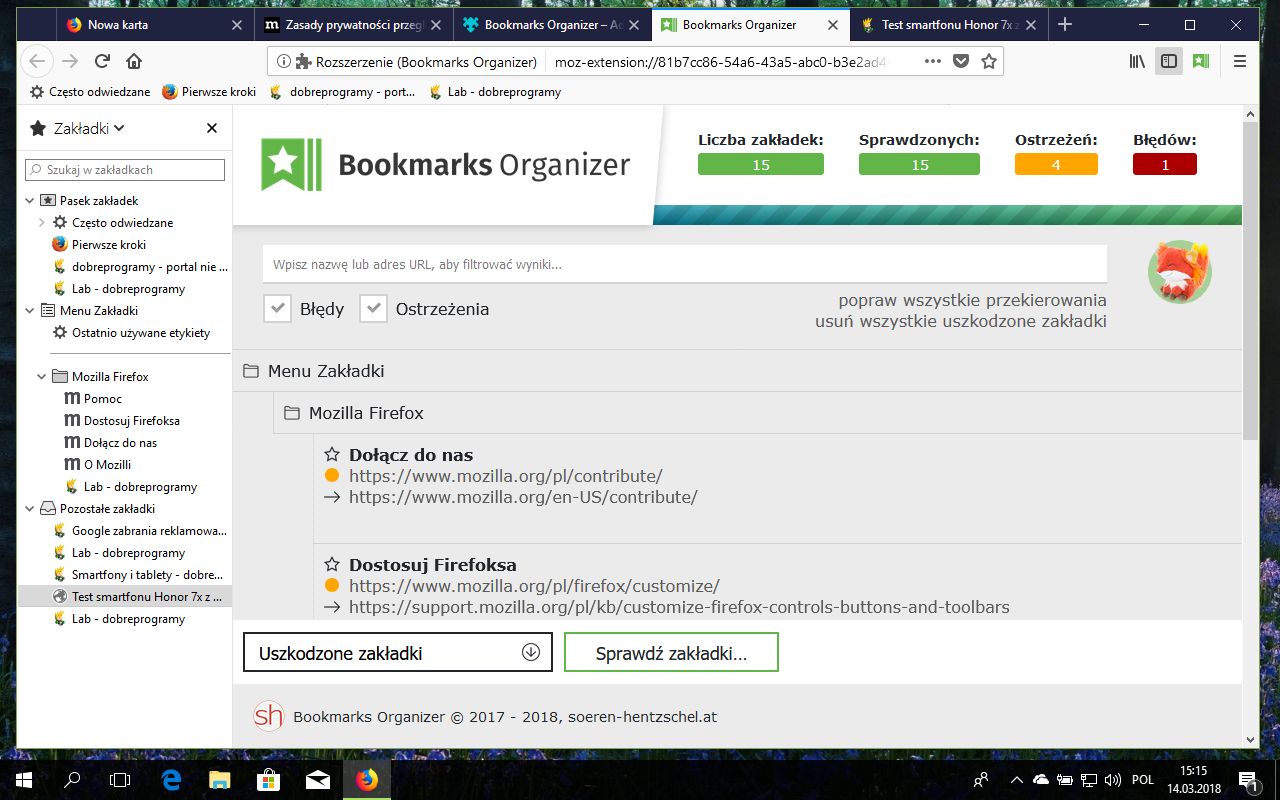This screenshot has width=1280, height=800.
Task: Open Microsoft Store from taskbar
Action: (x=268, y=779)
